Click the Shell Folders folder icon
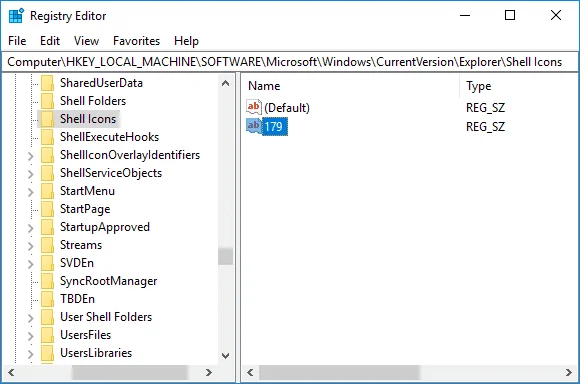This screenshot has height=384, width=580. tap(47, 101)
